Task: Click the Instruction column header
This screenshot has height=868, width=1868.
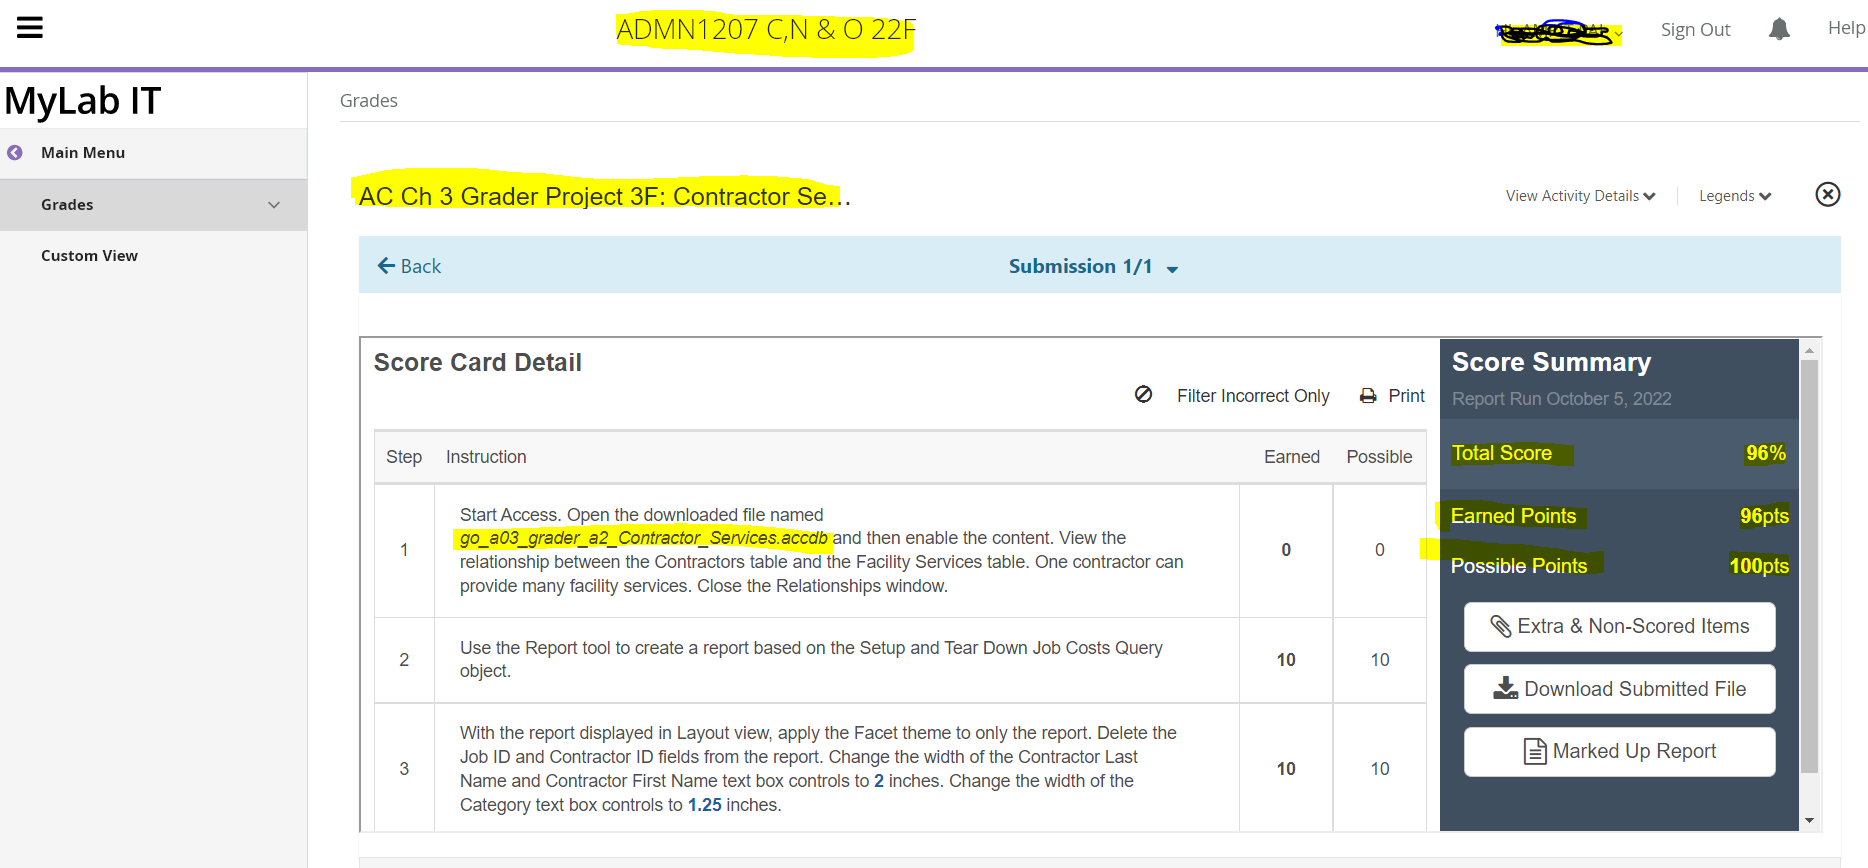Action: (x=486, y=457)
